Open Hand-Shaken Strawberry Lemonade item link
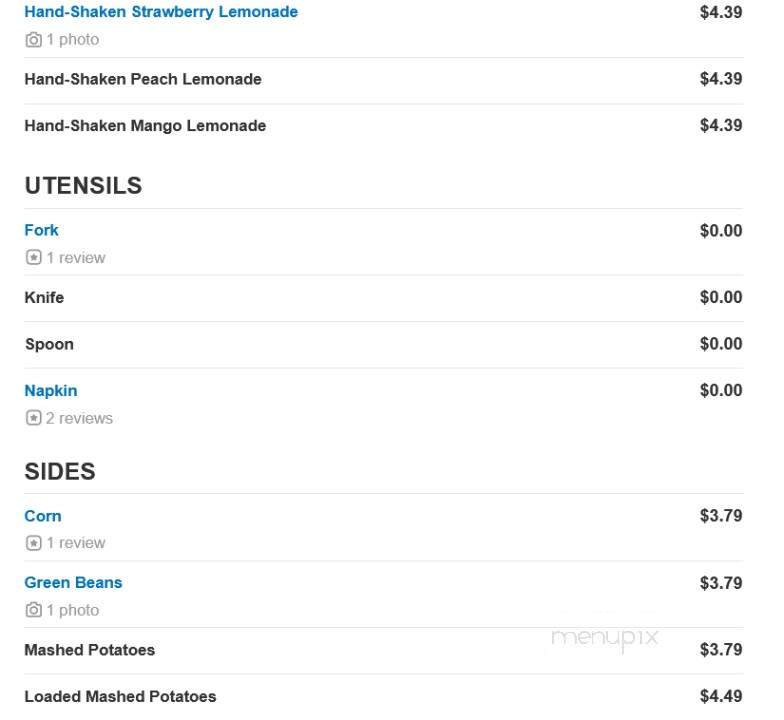Image resolution: width=784 pixels, height=720 pixels. [161, 12]
